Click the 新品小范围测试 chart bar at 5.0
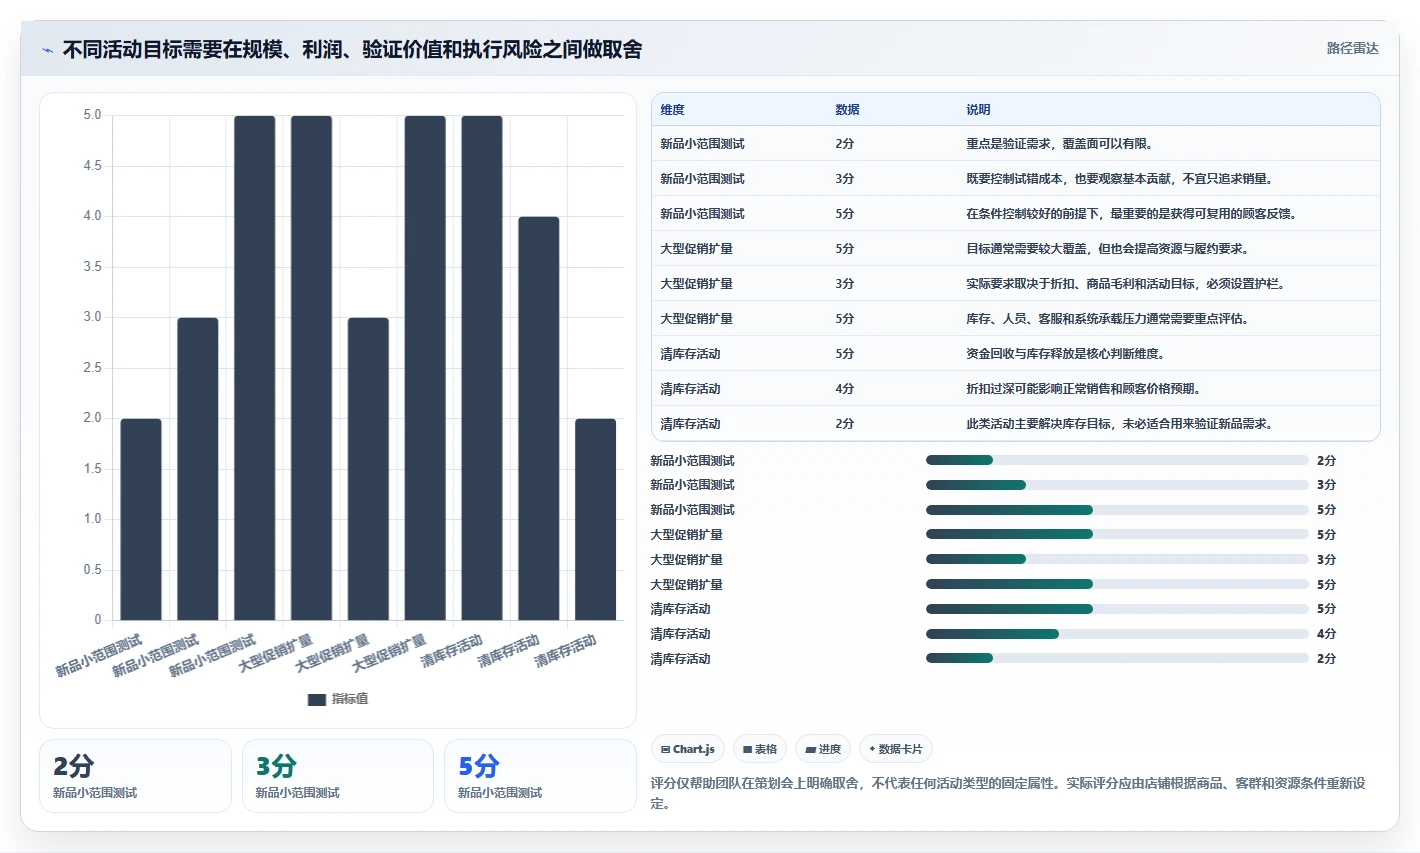 coord(255,368)
